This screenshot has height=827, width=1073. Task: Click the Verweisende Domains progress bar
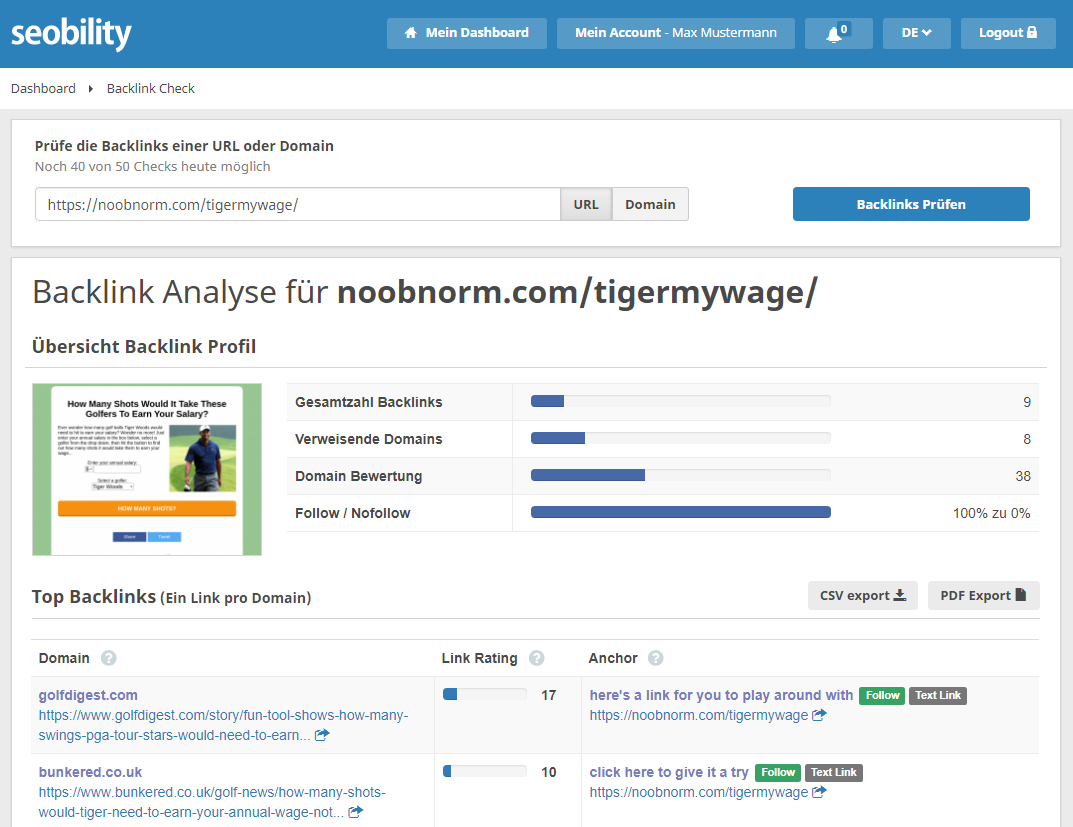click(x=681, y=438)
